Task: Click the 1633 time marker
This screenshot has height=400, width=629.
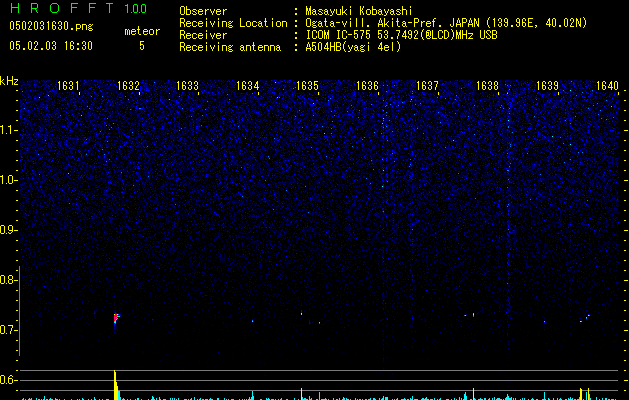Action: (x=188, y=86)
